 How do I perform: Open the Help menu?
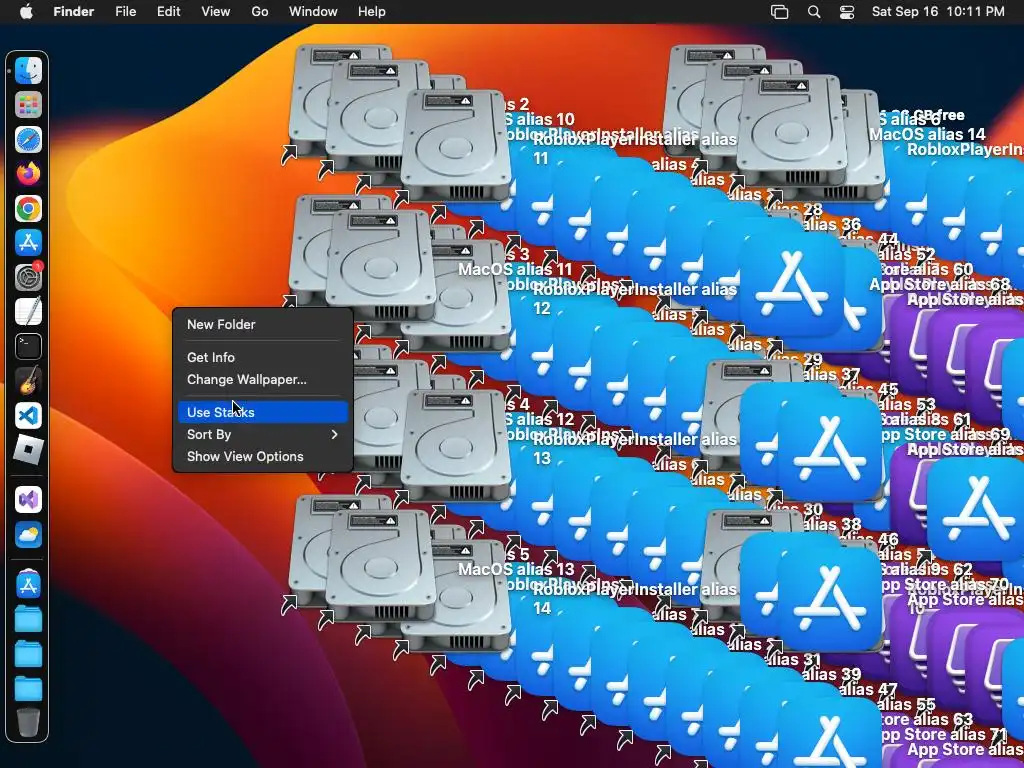tap(372, 12)
